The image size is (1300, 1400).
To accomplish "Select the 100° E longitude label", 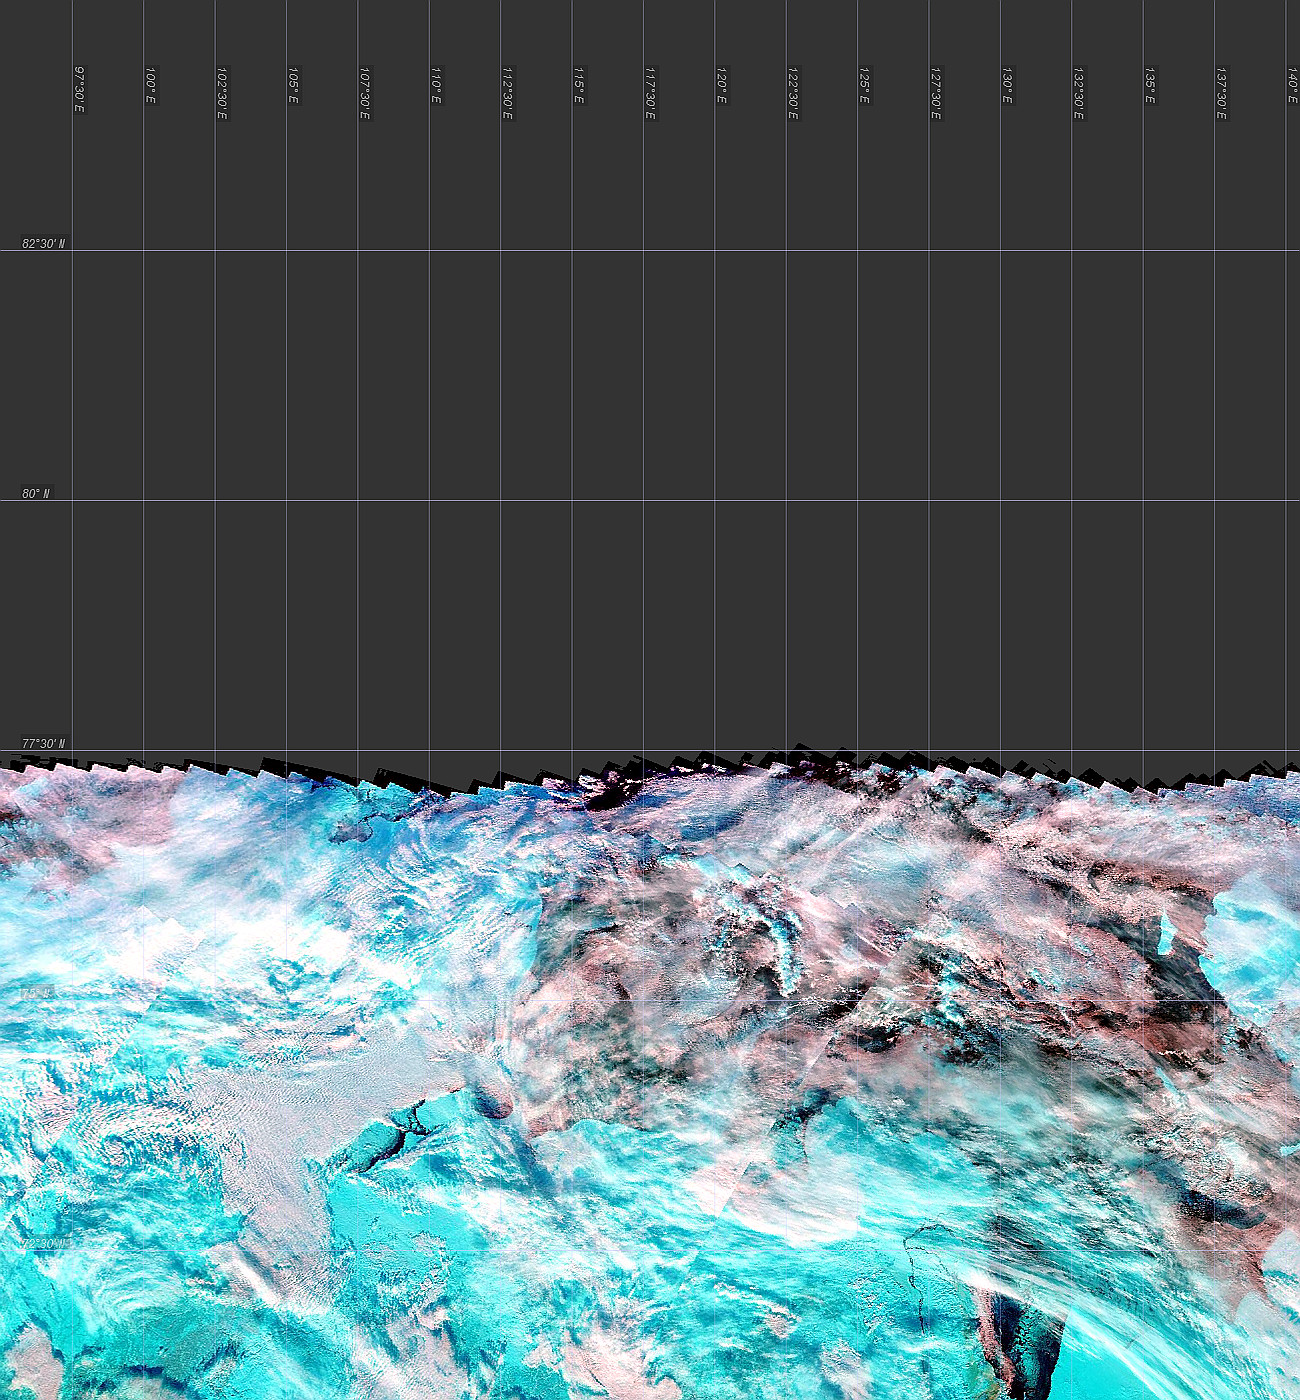I will pyautogui.click(x=151, y=86).
